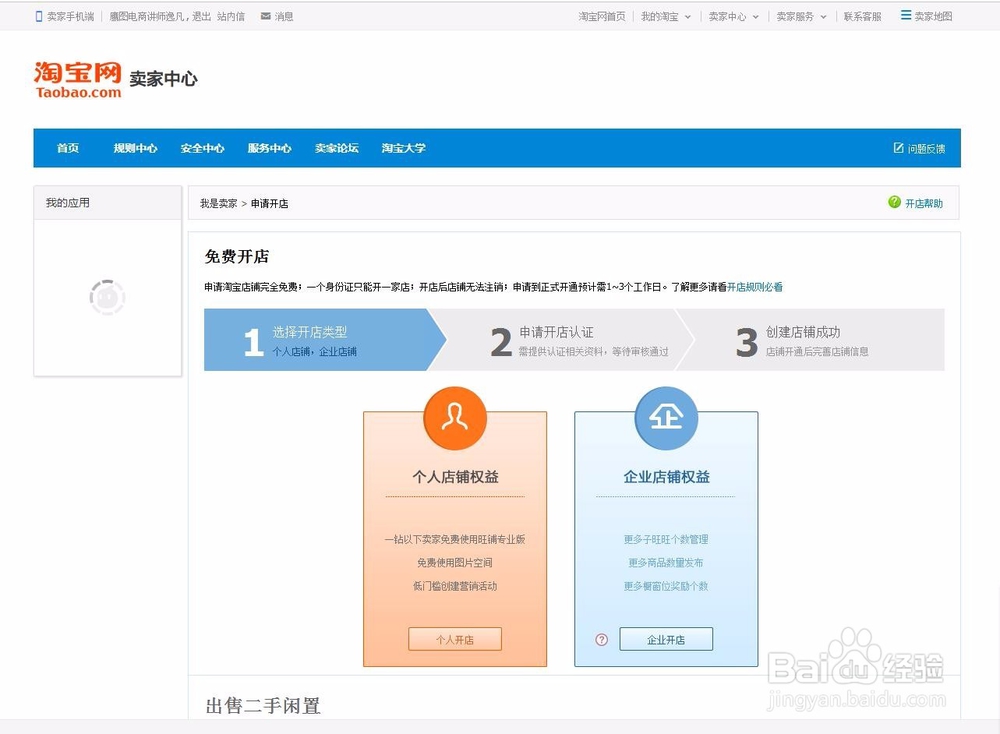1000x734 pixels.
Task: Click the 问题反馈 link
Action: tap(926, 149)
